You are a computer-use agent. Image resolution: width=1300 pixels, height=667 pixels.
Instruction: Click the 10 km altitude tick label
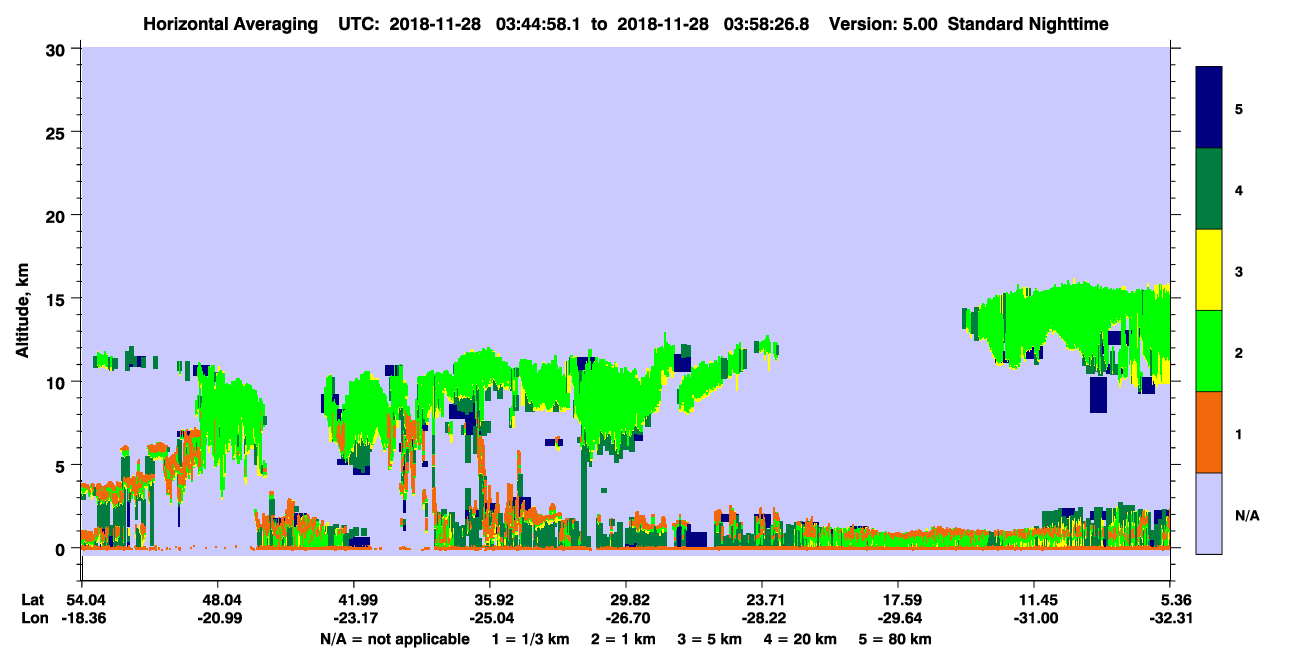58,382
